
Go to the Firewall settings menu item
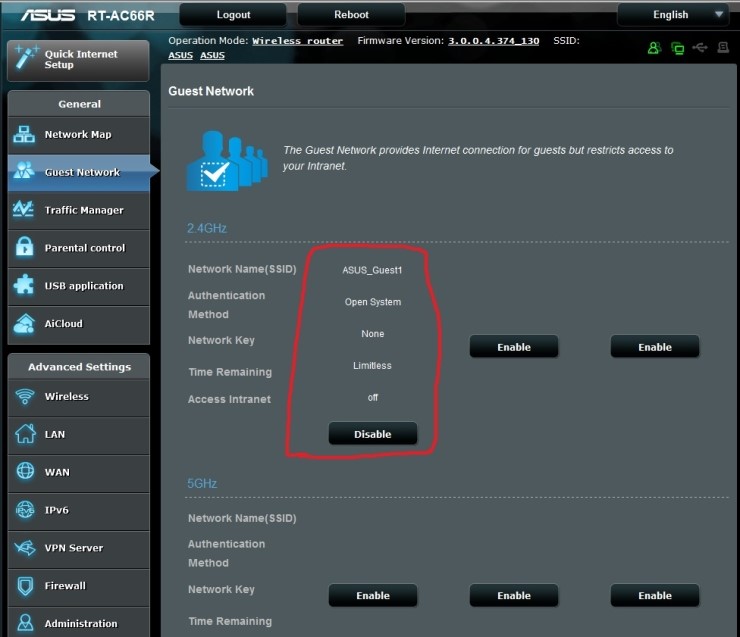click(65, 586)
